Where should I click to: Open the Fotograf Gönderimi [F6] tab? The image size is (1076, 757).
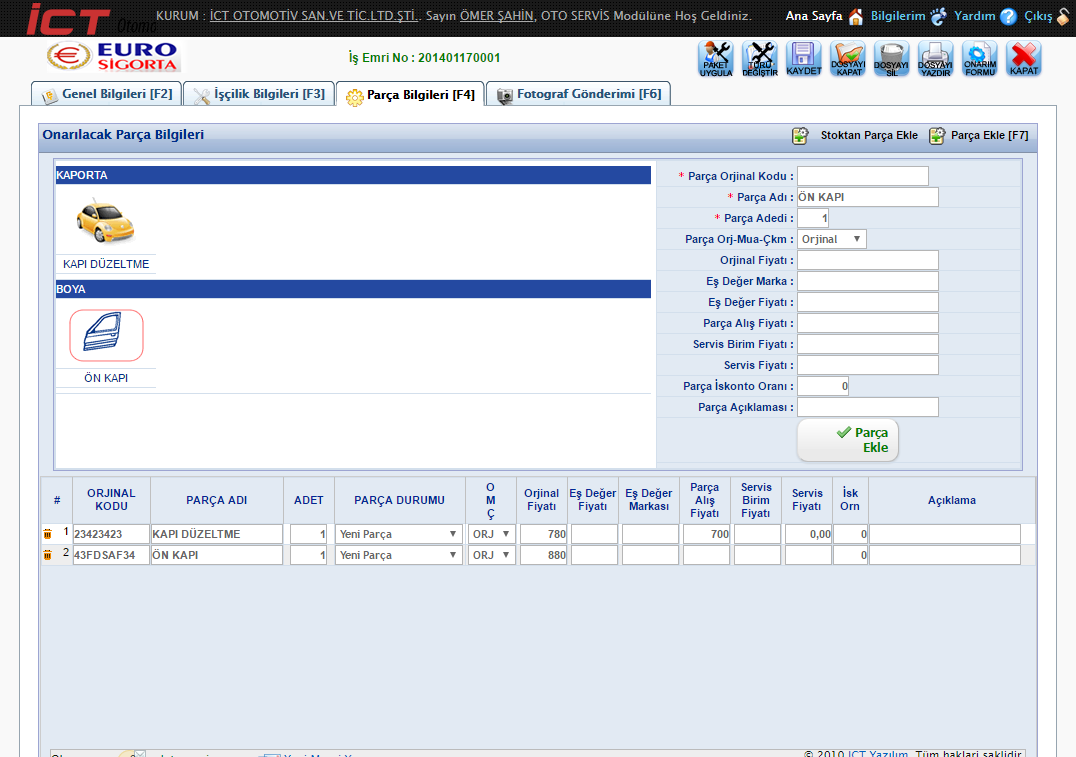[x=579, y=94]
